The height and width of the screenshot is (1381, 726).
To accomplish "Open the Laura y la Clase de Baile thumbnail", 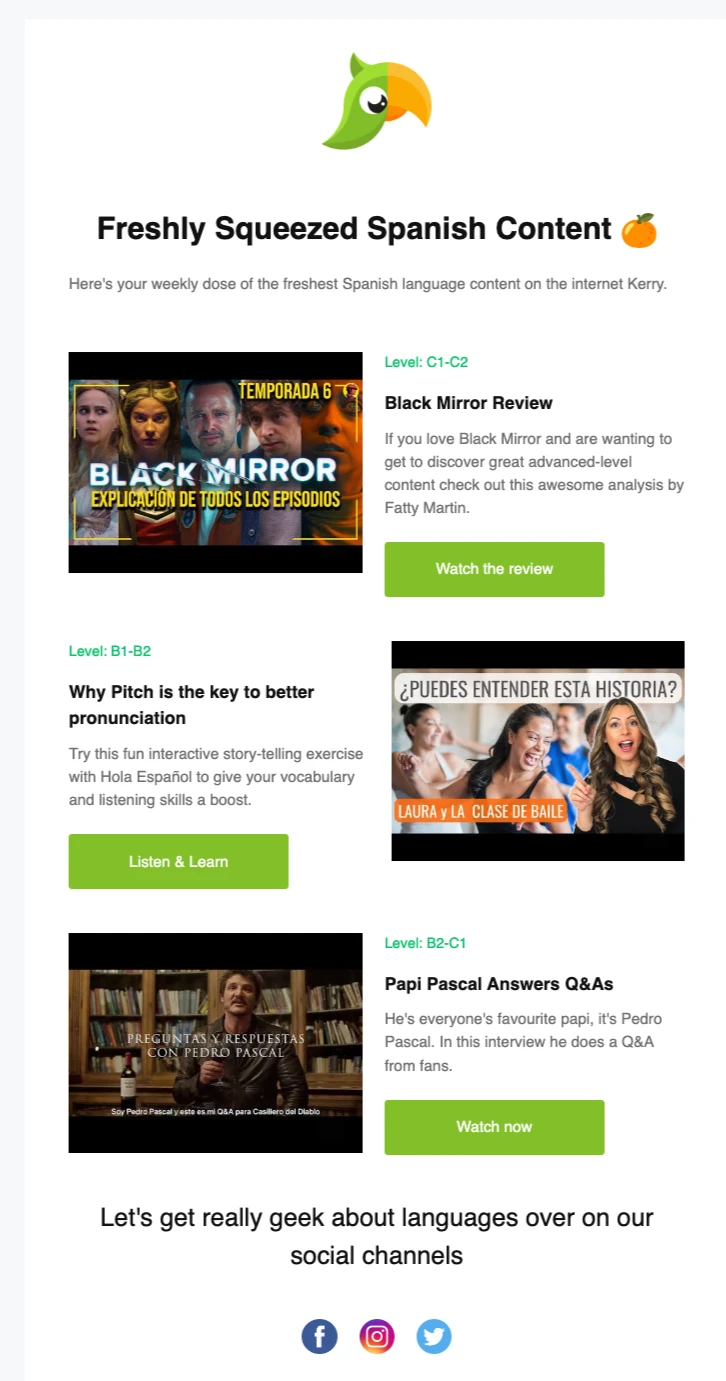I will [x=538, y=750].
